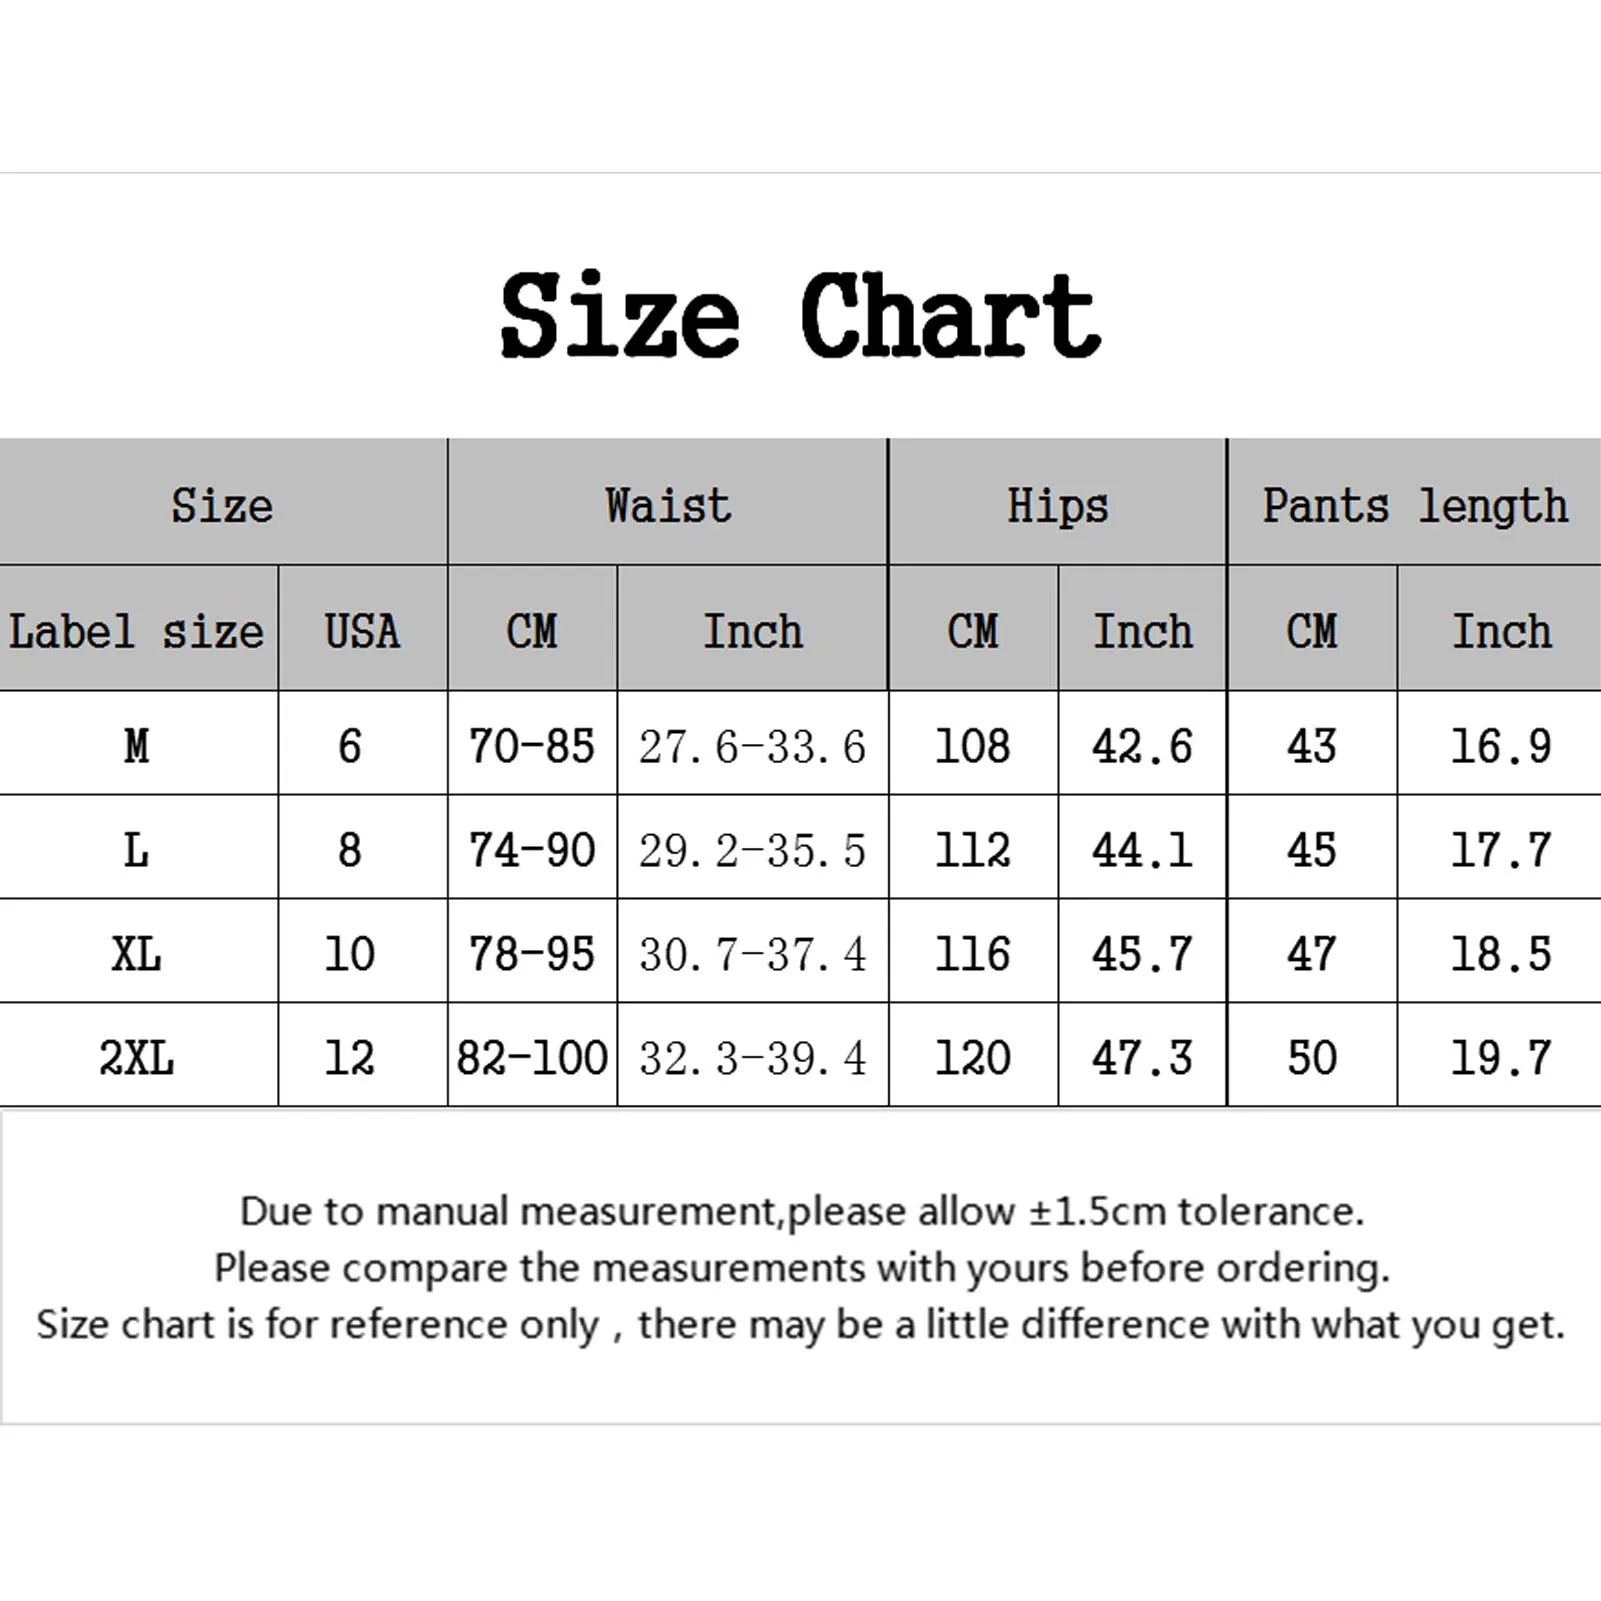Click the manual measurement tolerance note

click(x=801, y=1211)
